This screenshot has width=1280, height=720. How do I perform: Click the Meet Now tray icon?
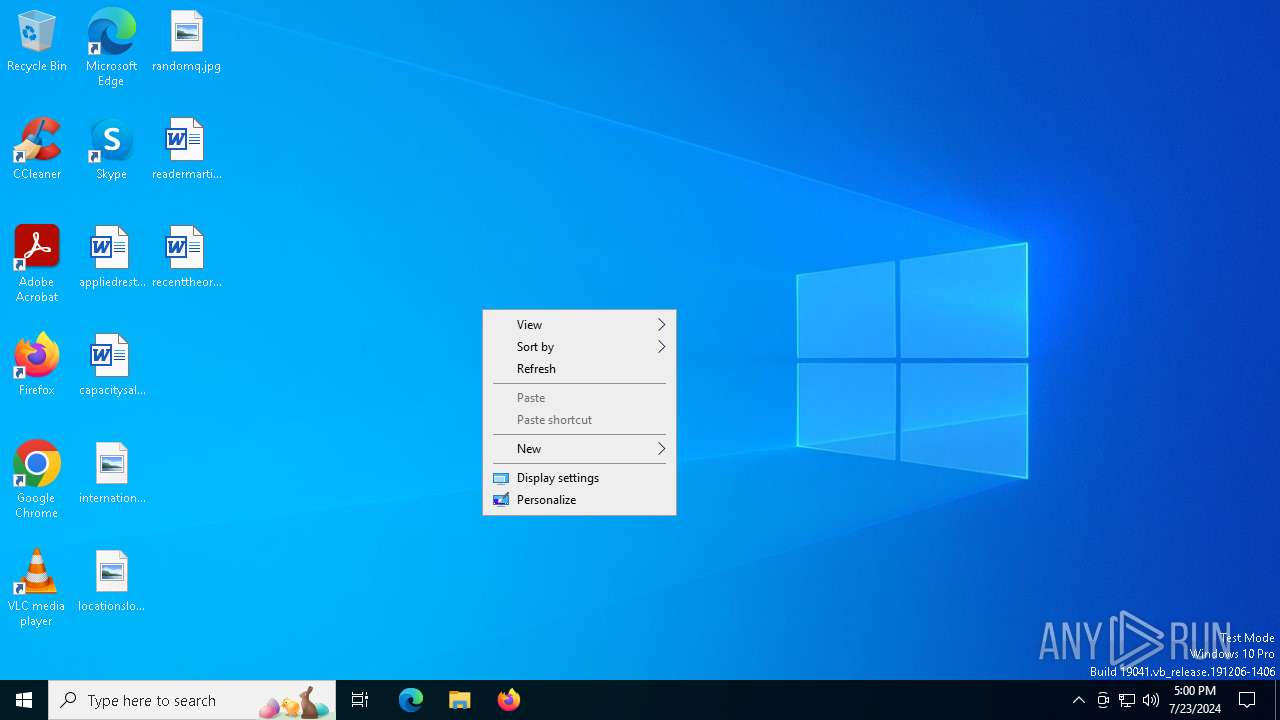[x=1103, y=700]
